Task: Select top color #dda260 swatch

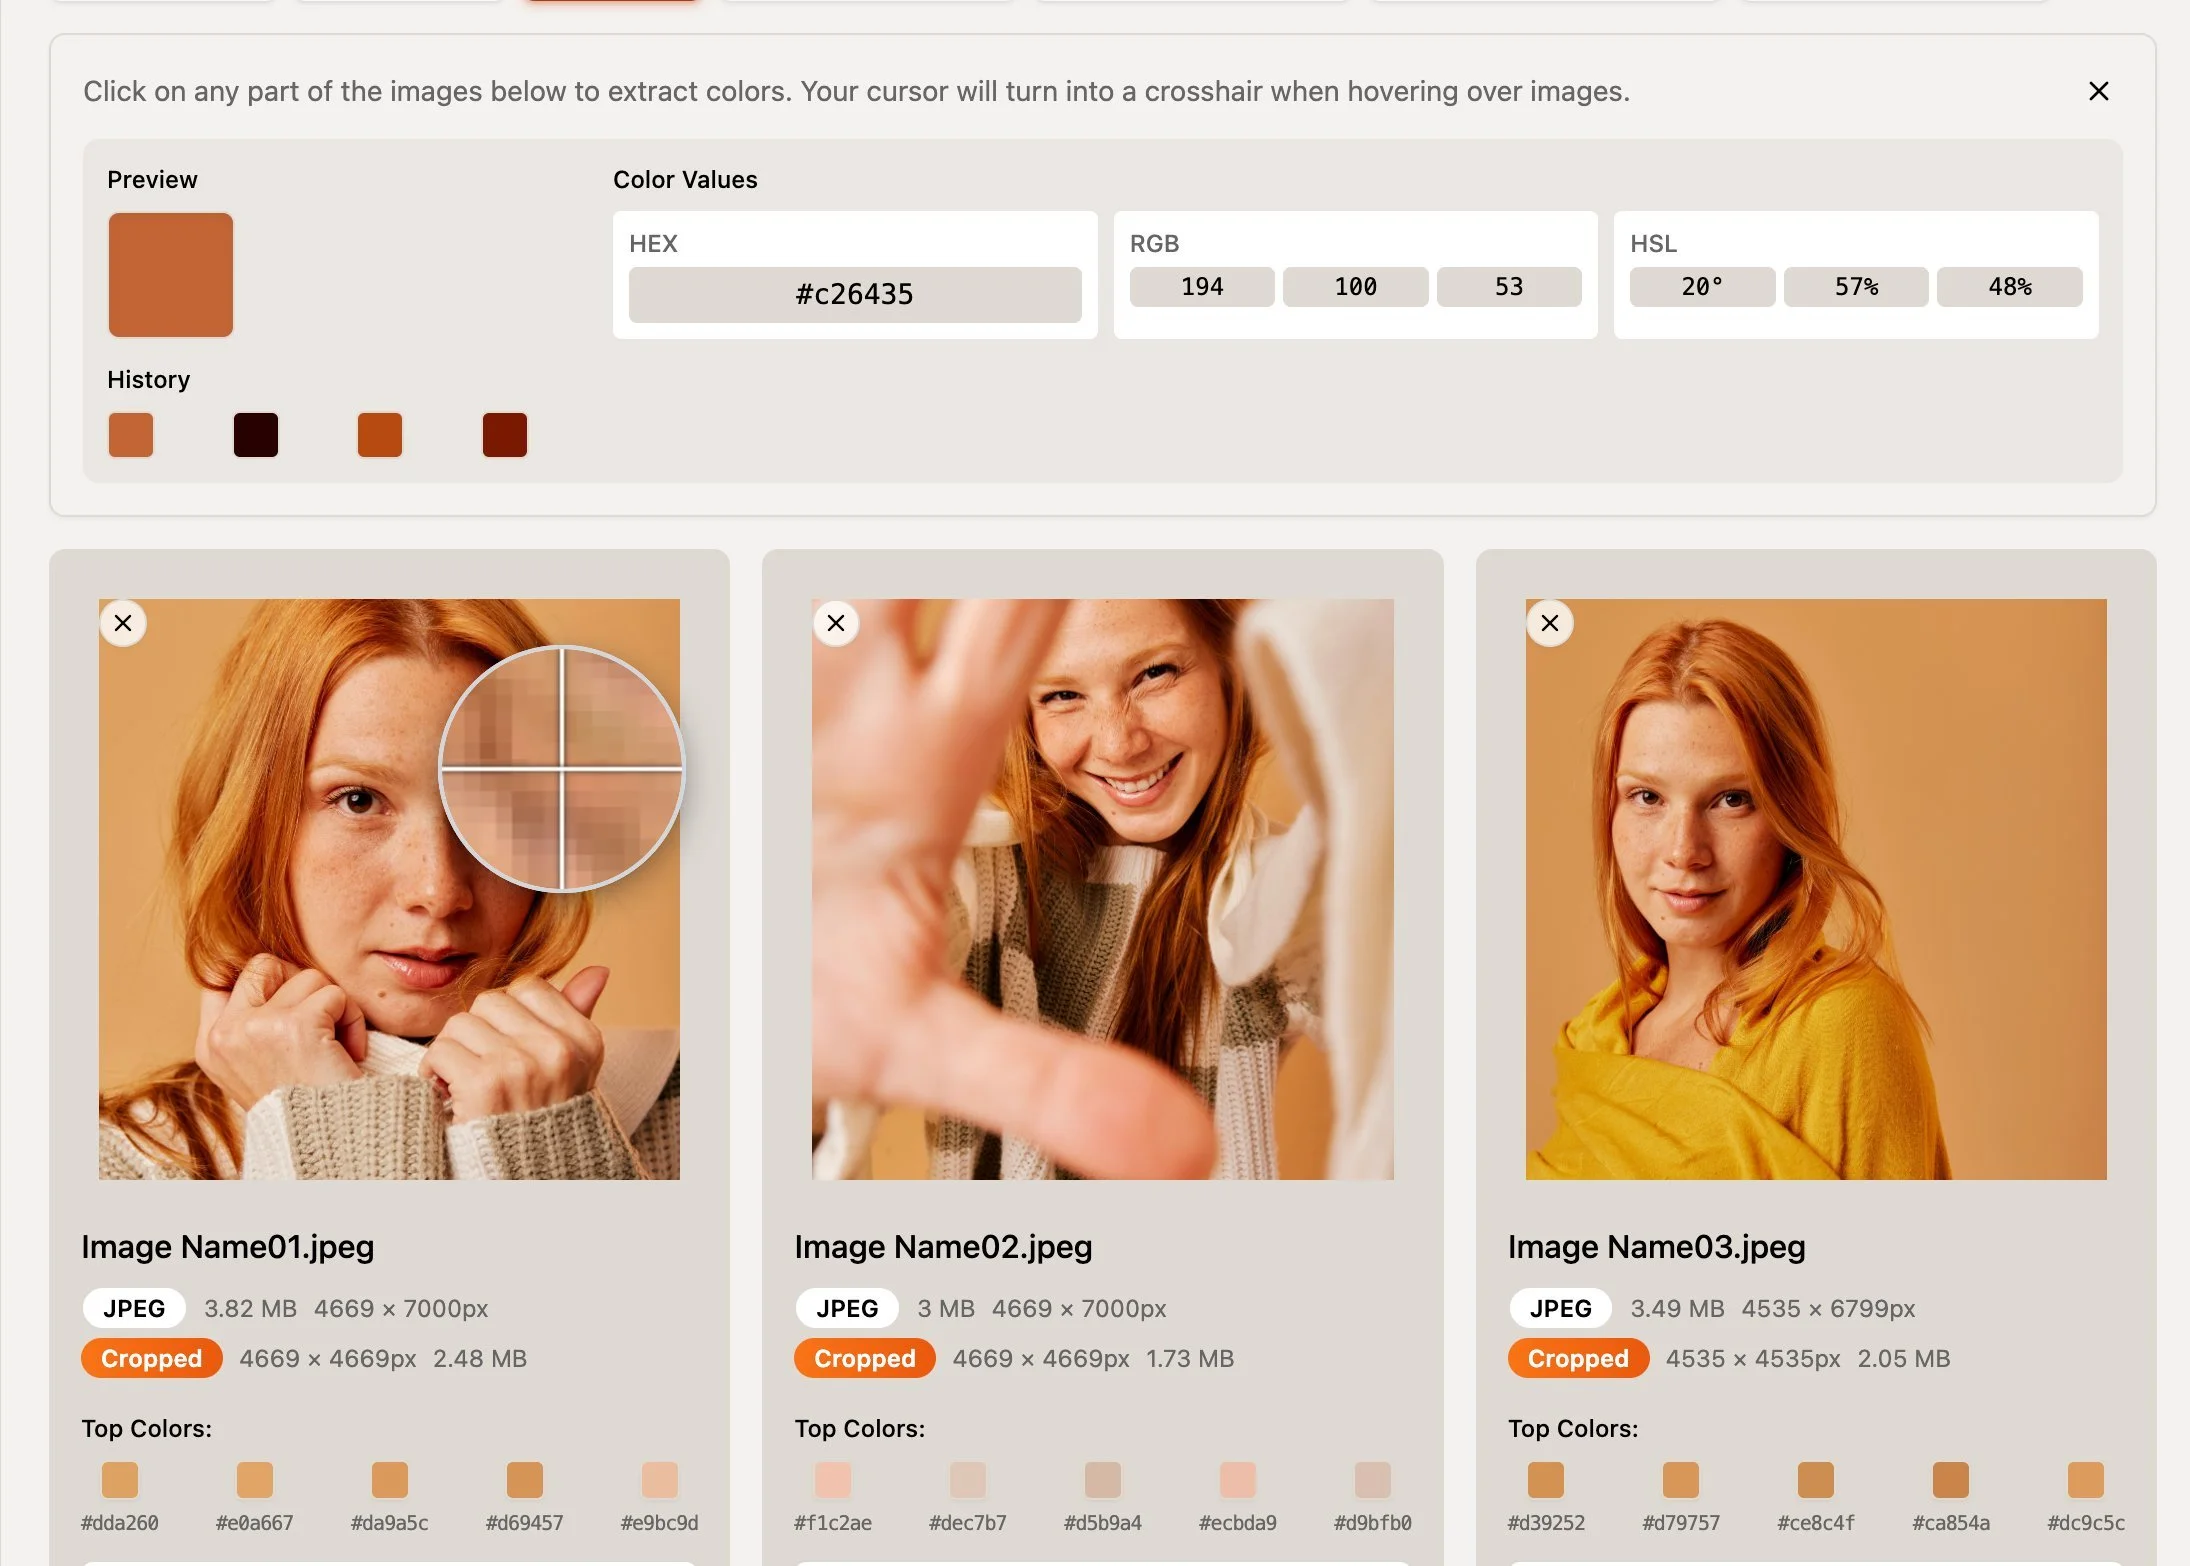Action: (120, 1480)
